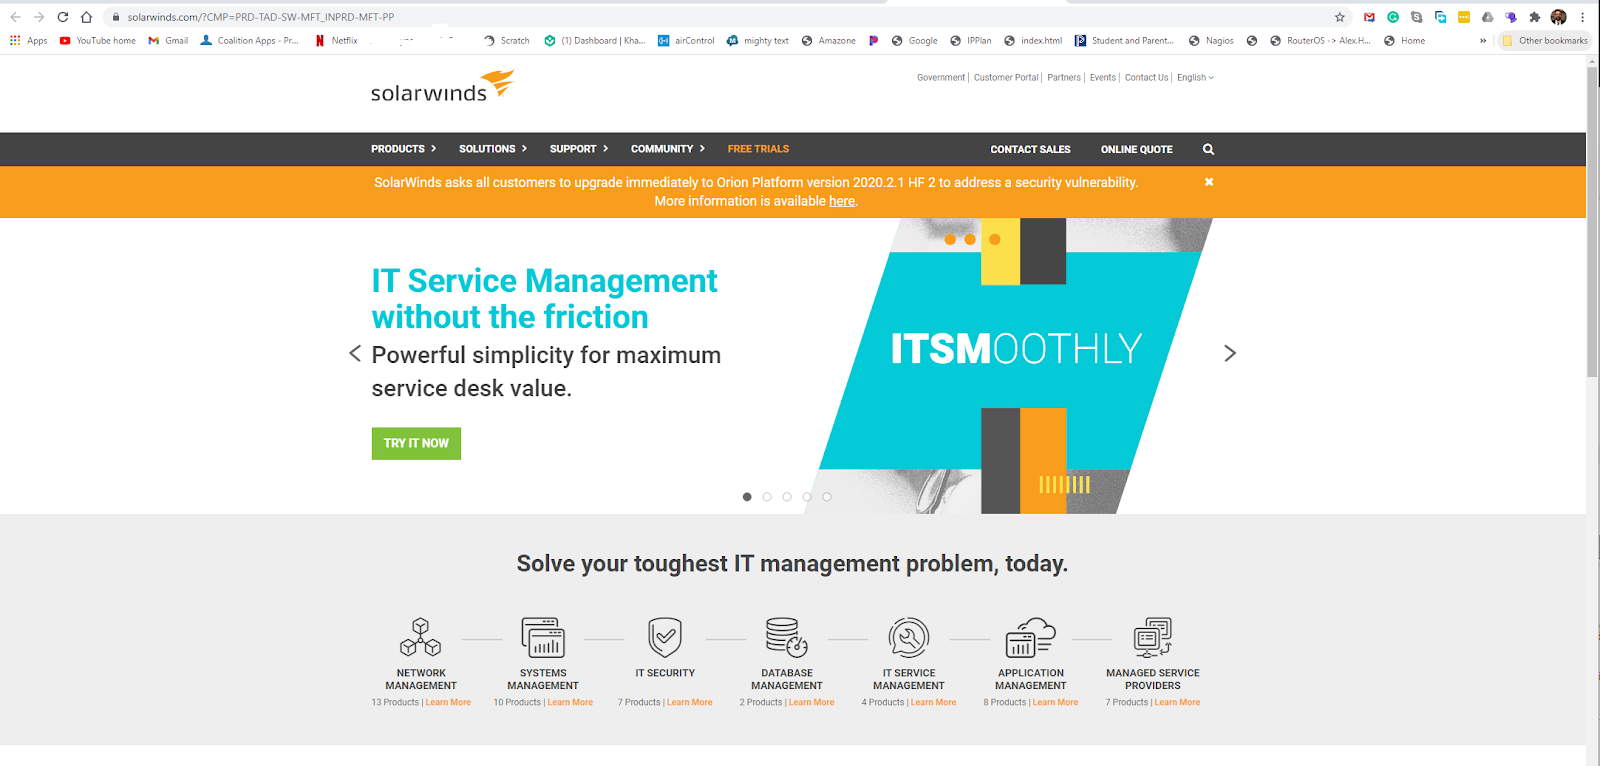Learn More under IT Service Management
Image resolution: width=1600 pixels, height=766 pixels.
pyautogui.click(x=933, y=703)
